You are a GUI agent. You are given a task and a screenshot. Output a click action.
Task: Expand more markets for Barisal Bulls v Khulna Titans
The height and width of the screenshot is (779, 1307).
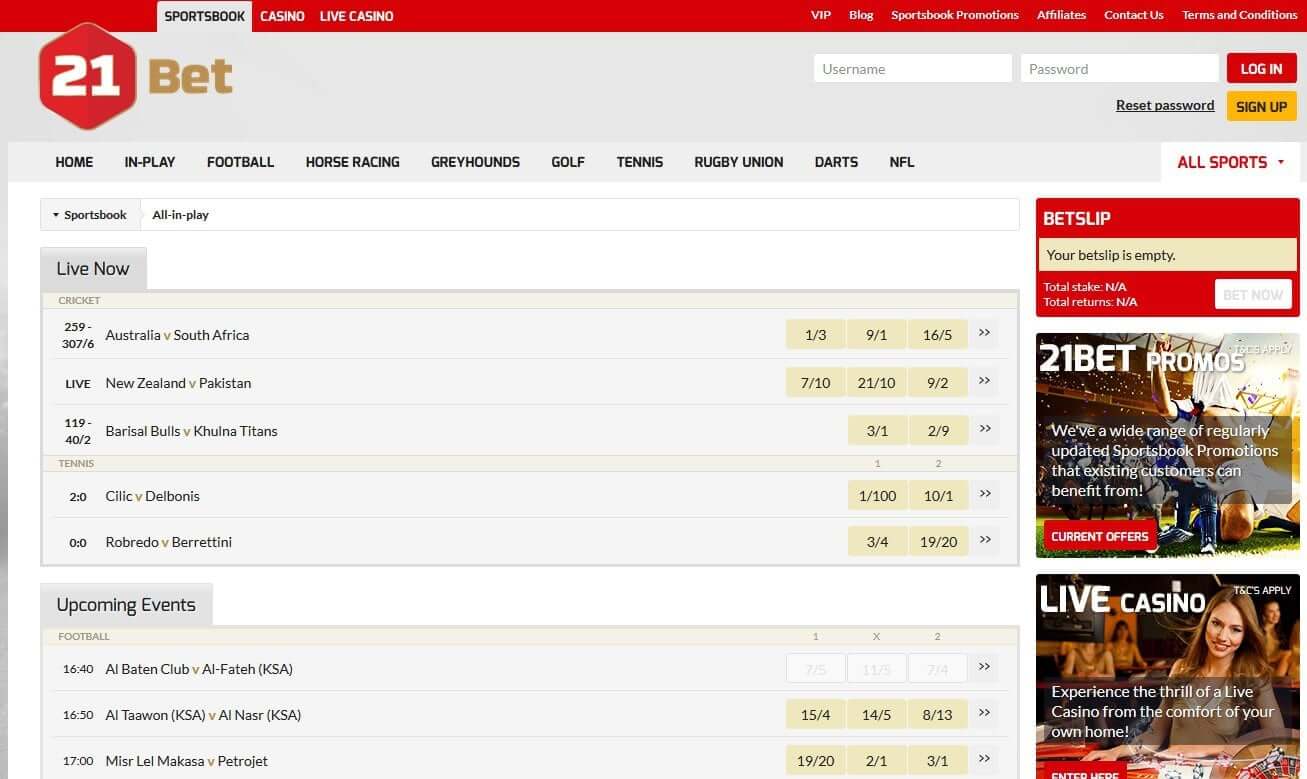click(985, 429)
